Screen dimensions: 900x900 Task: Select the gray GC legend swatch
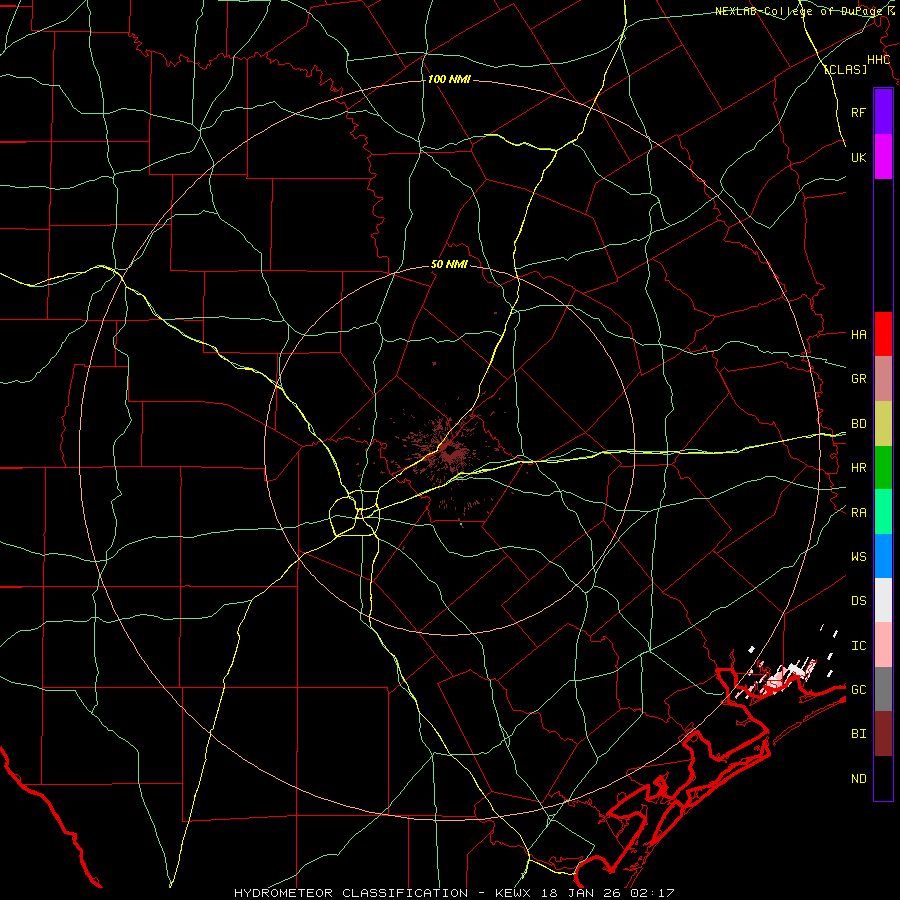click(883, 689)
